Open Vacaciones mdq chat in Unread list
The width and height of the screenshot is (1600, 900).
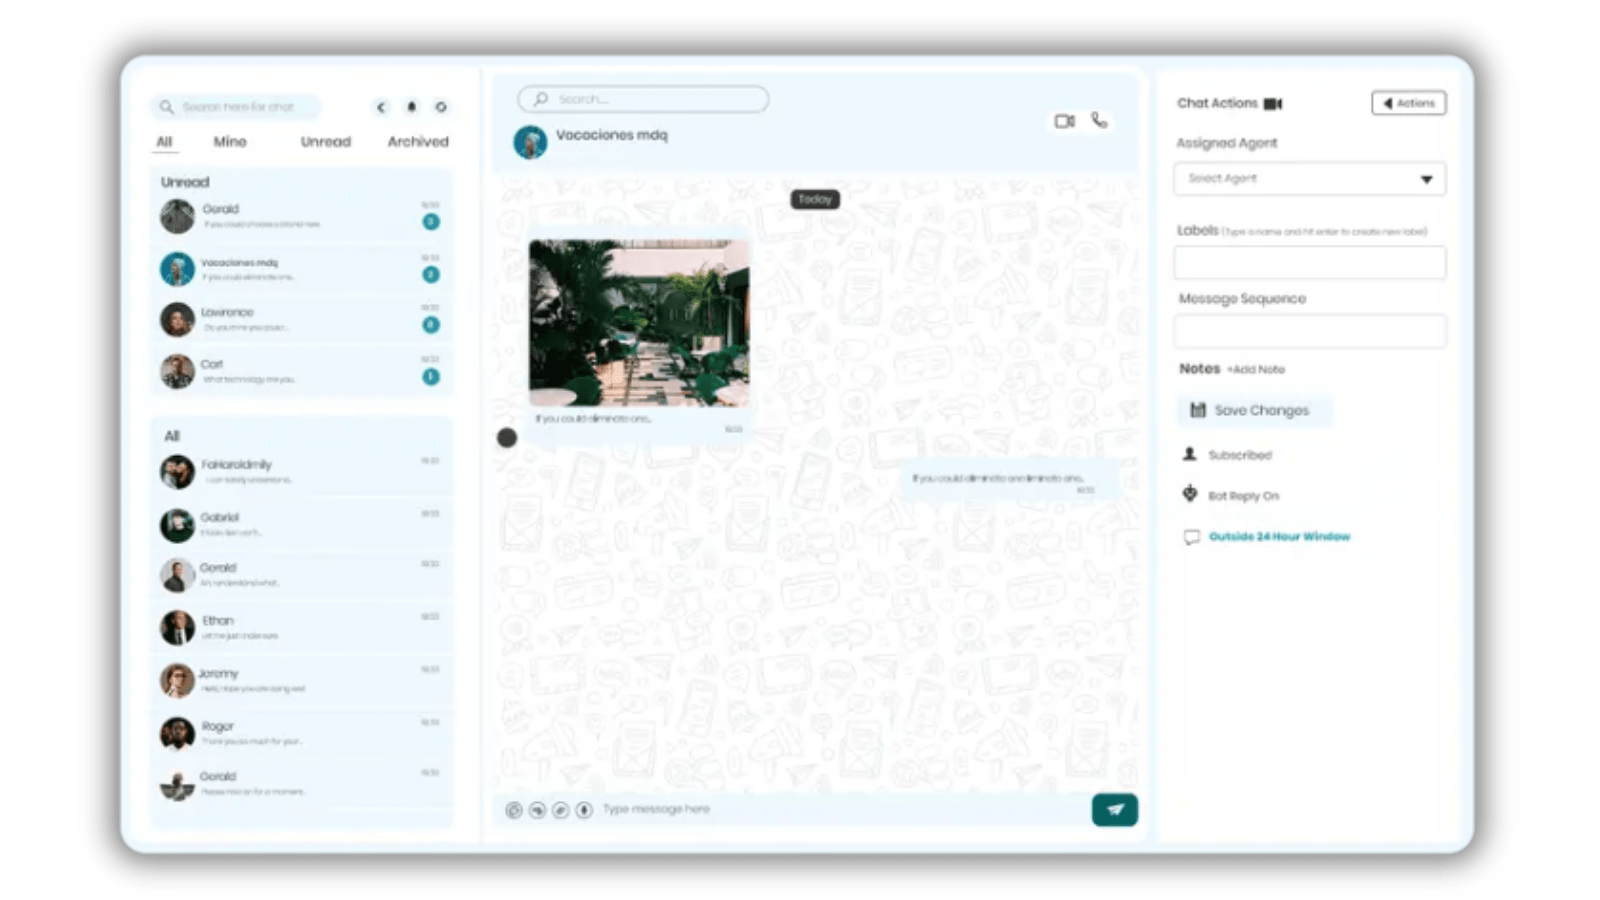(x=301, y=269)
